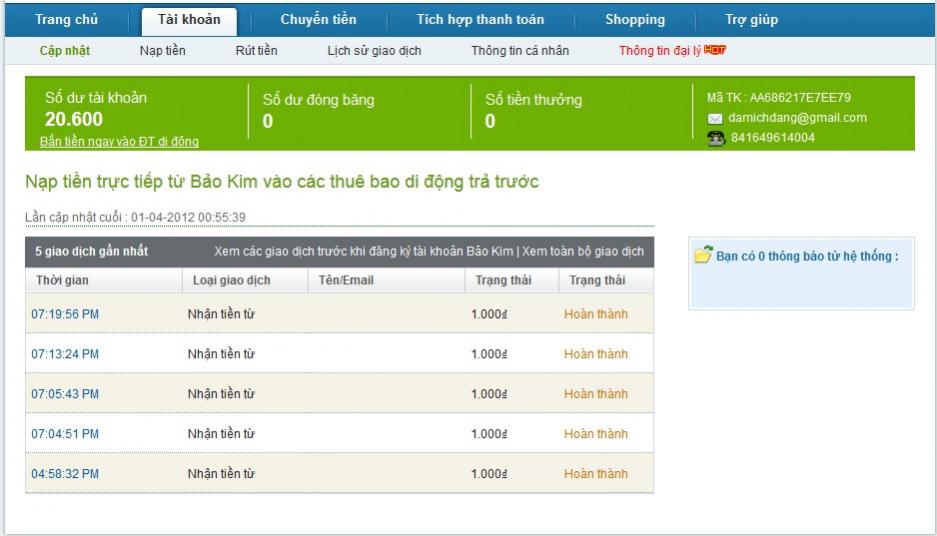
Task: Go to the Chuyển tiền tab
Action: (319, 20)
